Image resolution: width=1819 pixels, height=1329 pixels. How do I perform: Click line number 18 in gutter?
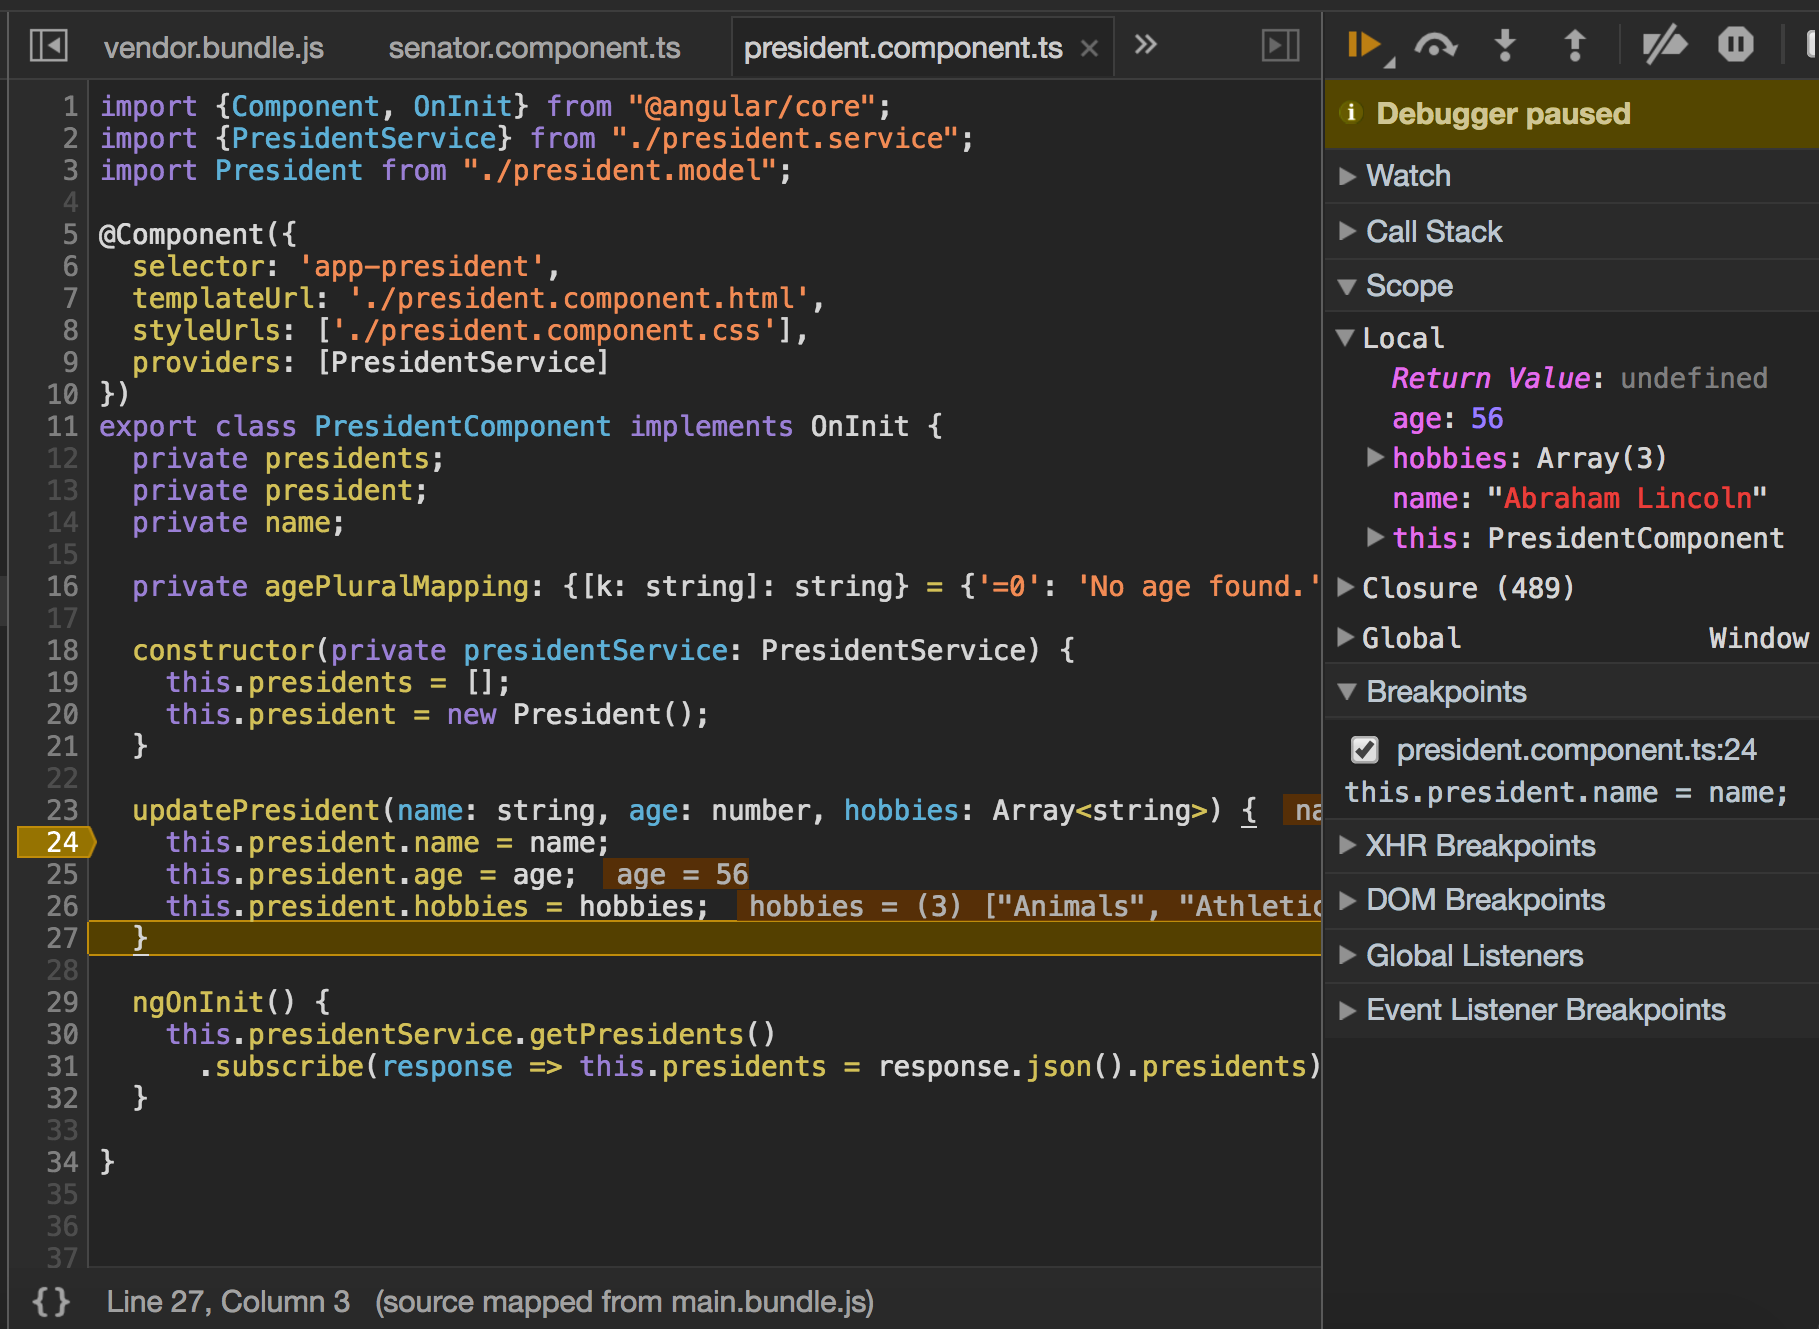click(62, 650)
